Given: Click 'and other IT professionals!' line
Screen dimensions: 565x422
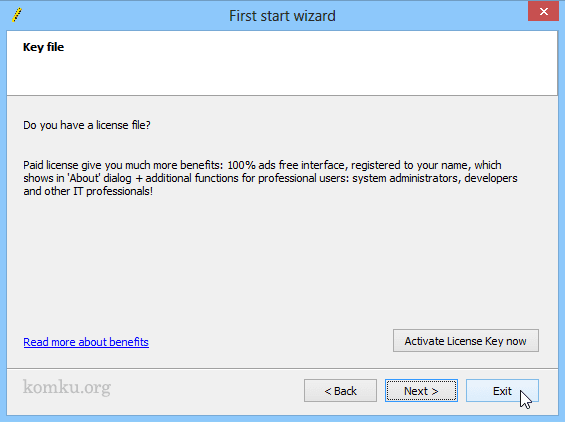Looking at the screenshot, I should click(x=88, y=191).
